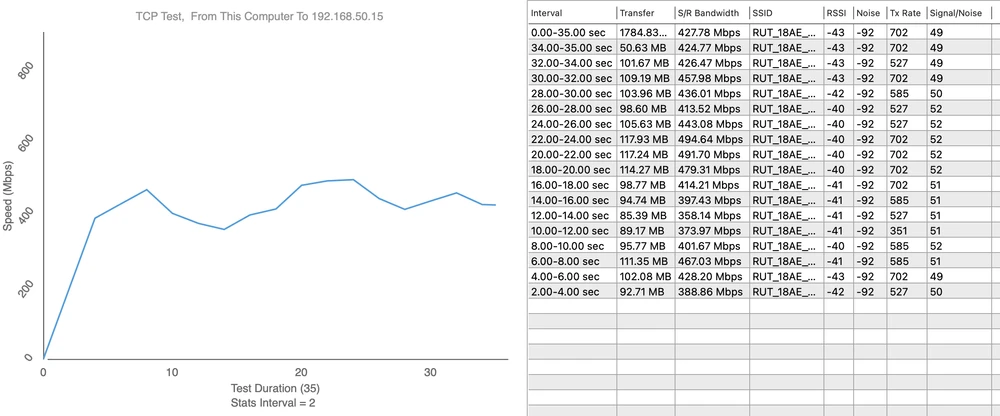Click the 2.00-4.00 sec row at bottom
1000x416 pixels.
click(571, 291)
